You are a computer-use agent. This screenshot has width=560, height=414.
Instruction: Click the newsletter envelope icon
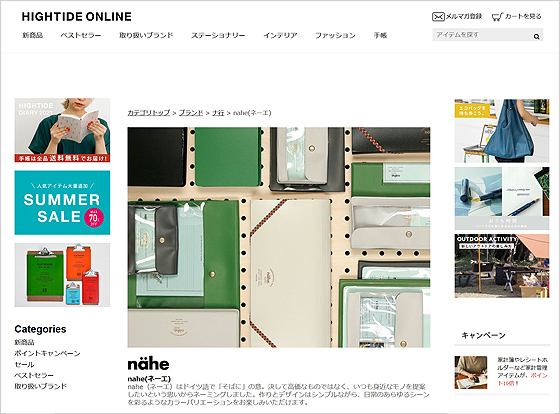438,17
